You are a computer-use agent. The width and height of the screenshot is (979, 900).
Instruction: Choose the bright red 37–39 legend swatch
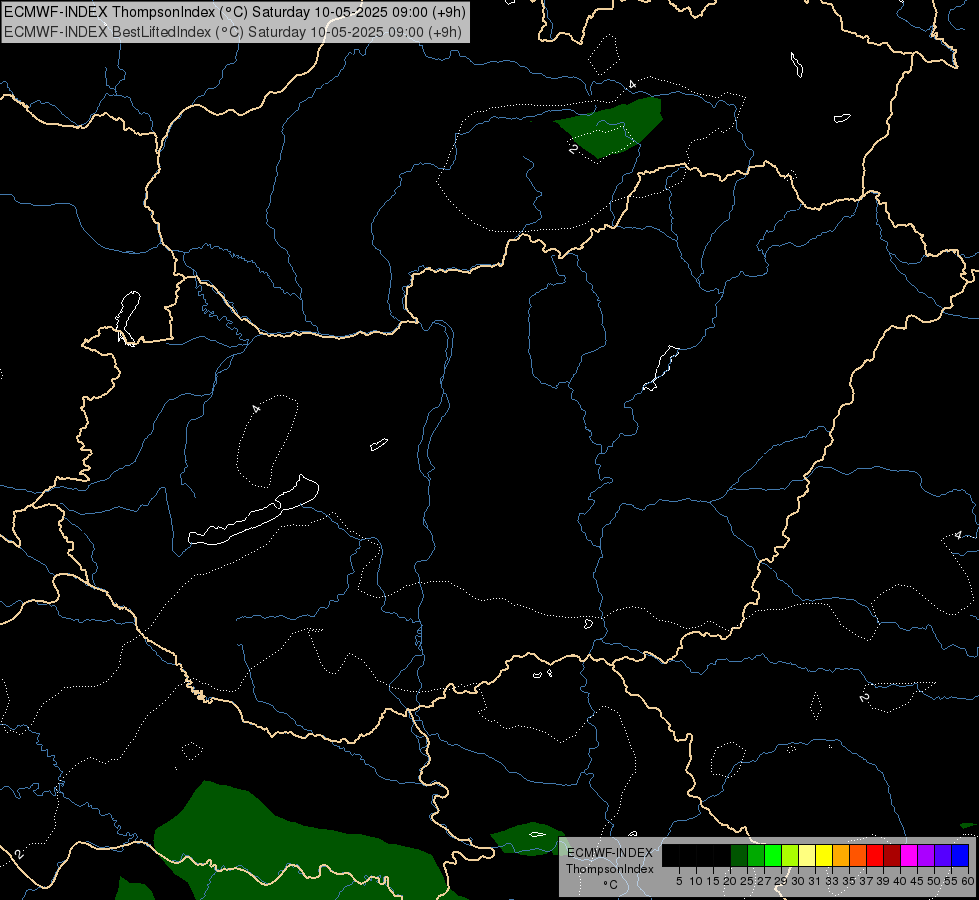coord(875,856)
